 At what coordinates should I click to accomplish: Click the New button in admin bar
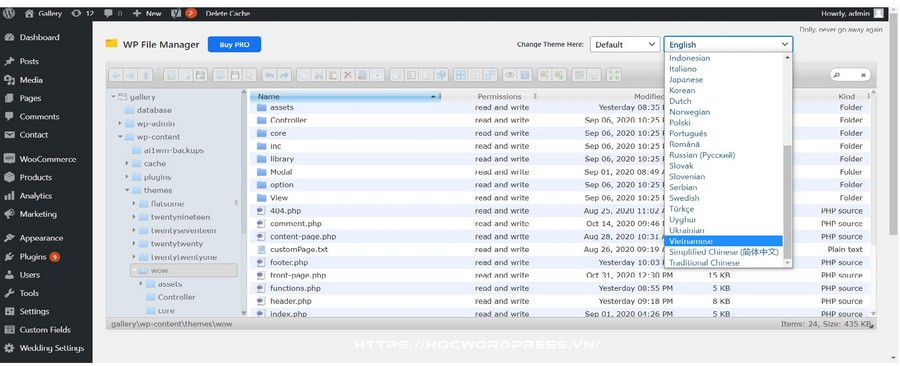[x=147, y=13]
